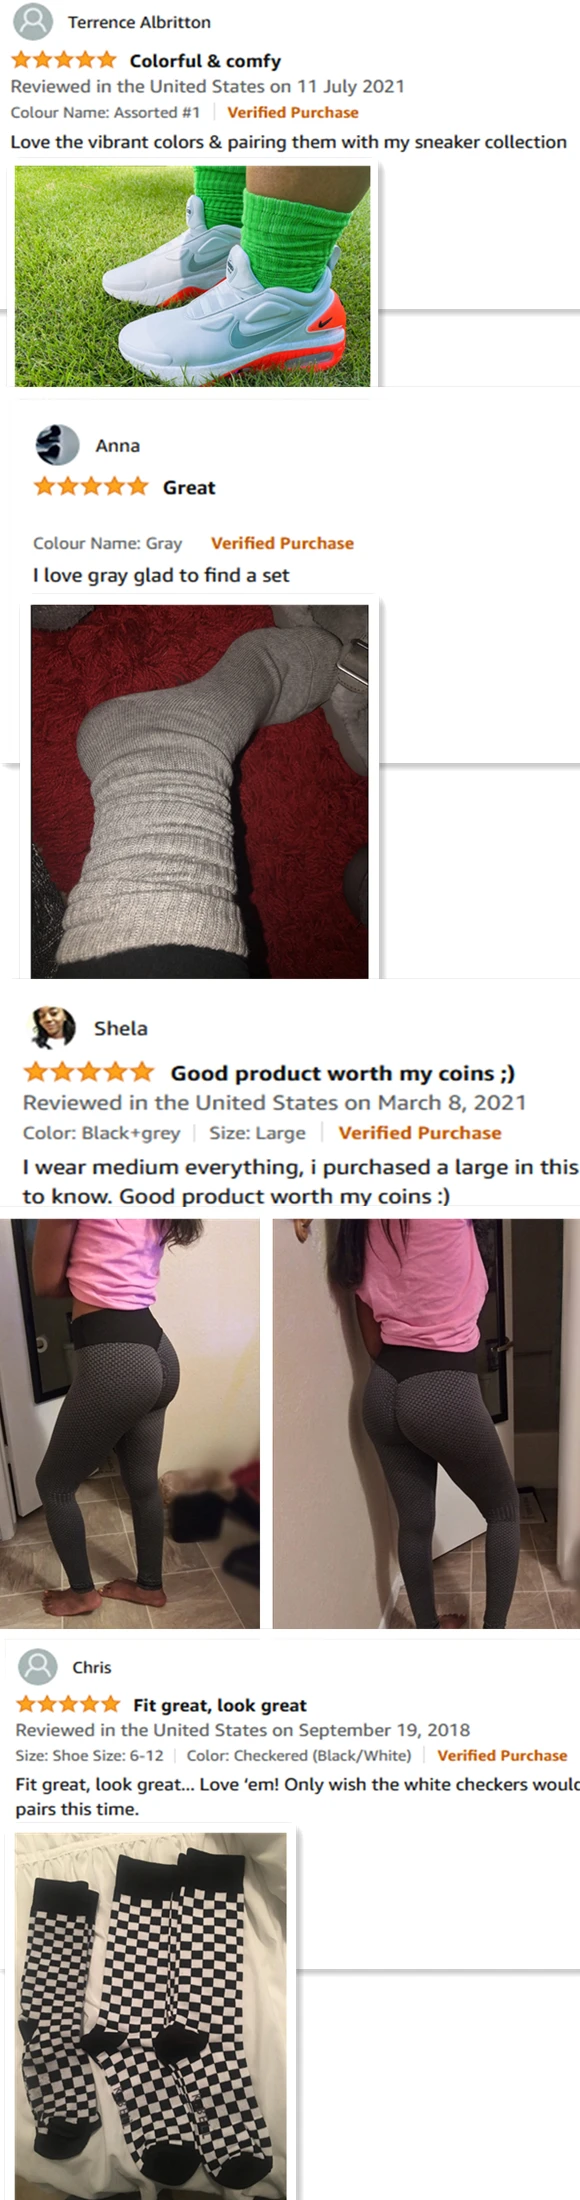
Task: Click the five-star rating on Terrence's review
Action: (64, 61)
